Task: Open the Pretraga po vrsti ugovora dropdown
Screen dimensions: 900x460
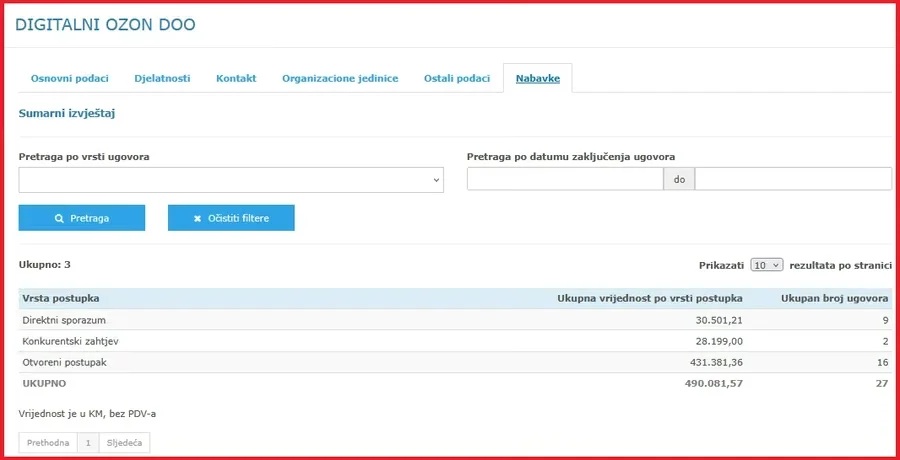Action: [x=231, y=180]
